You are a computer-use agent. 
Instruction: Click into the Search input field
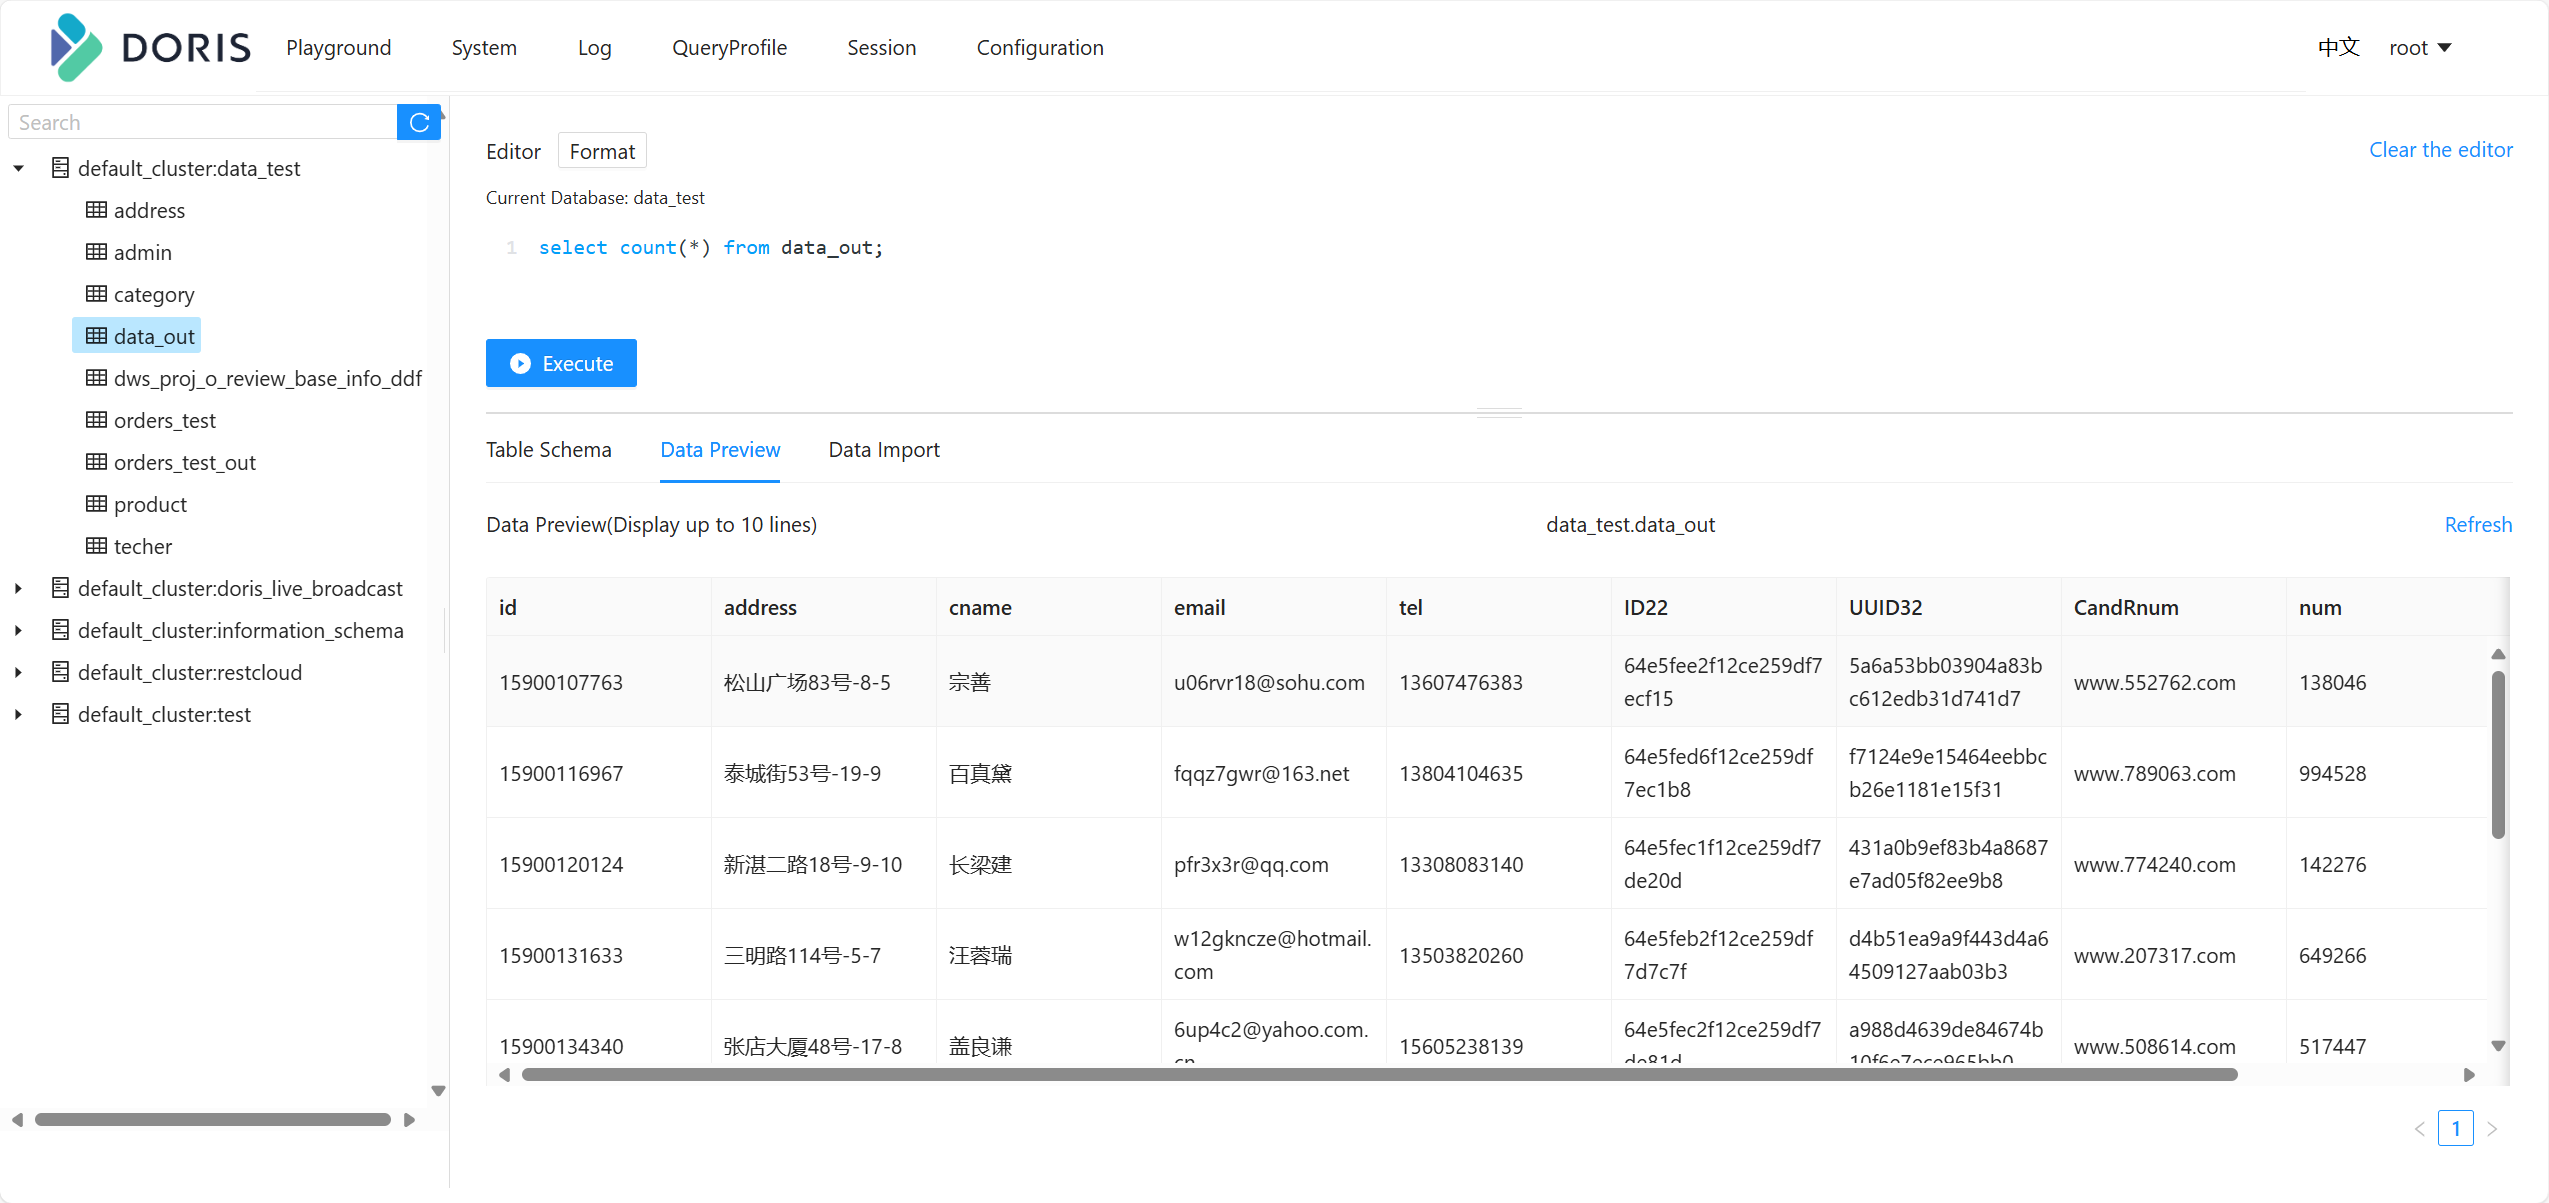[203, 122]
